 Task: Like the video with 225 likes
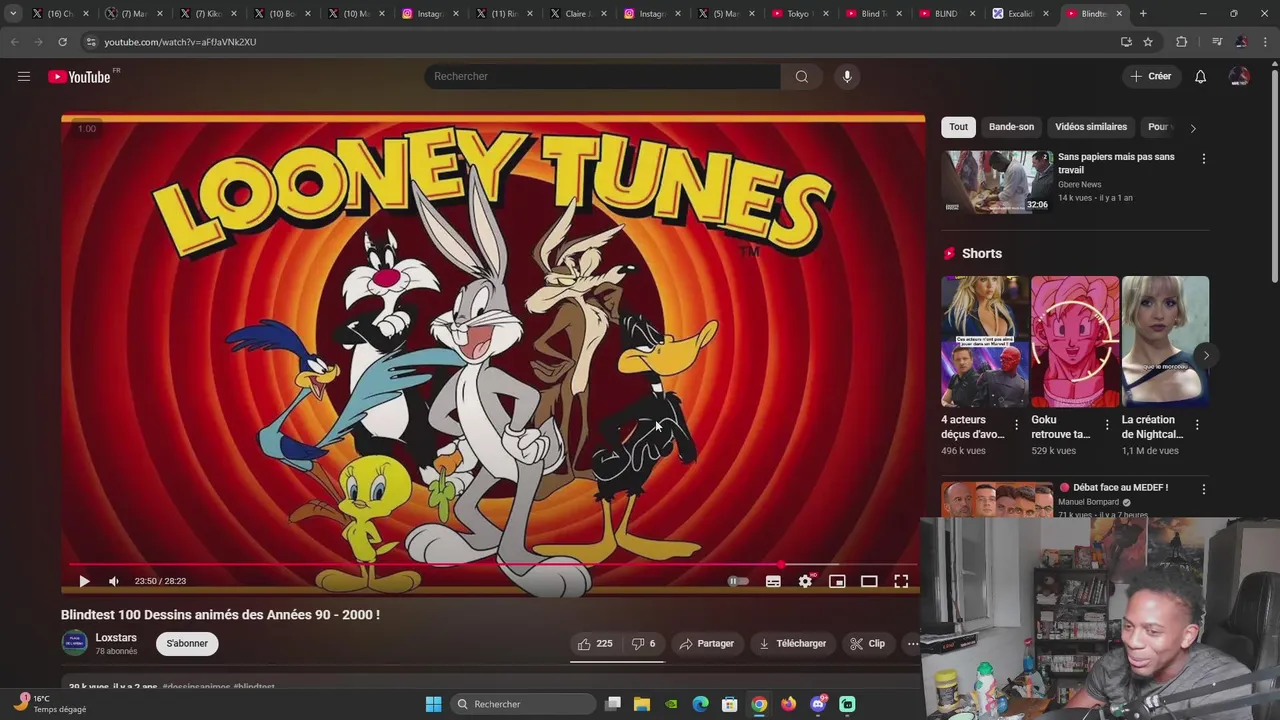pos(594,644)
